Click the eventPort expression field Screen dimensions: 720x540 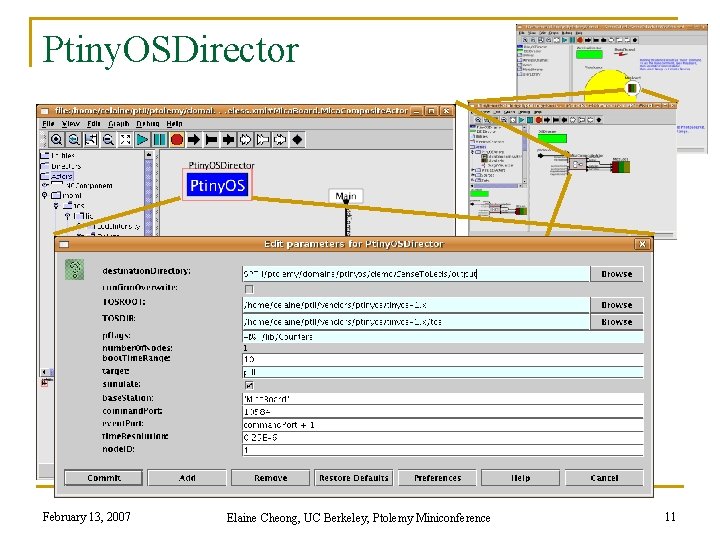pyautogui.click(x=443, y=425)
